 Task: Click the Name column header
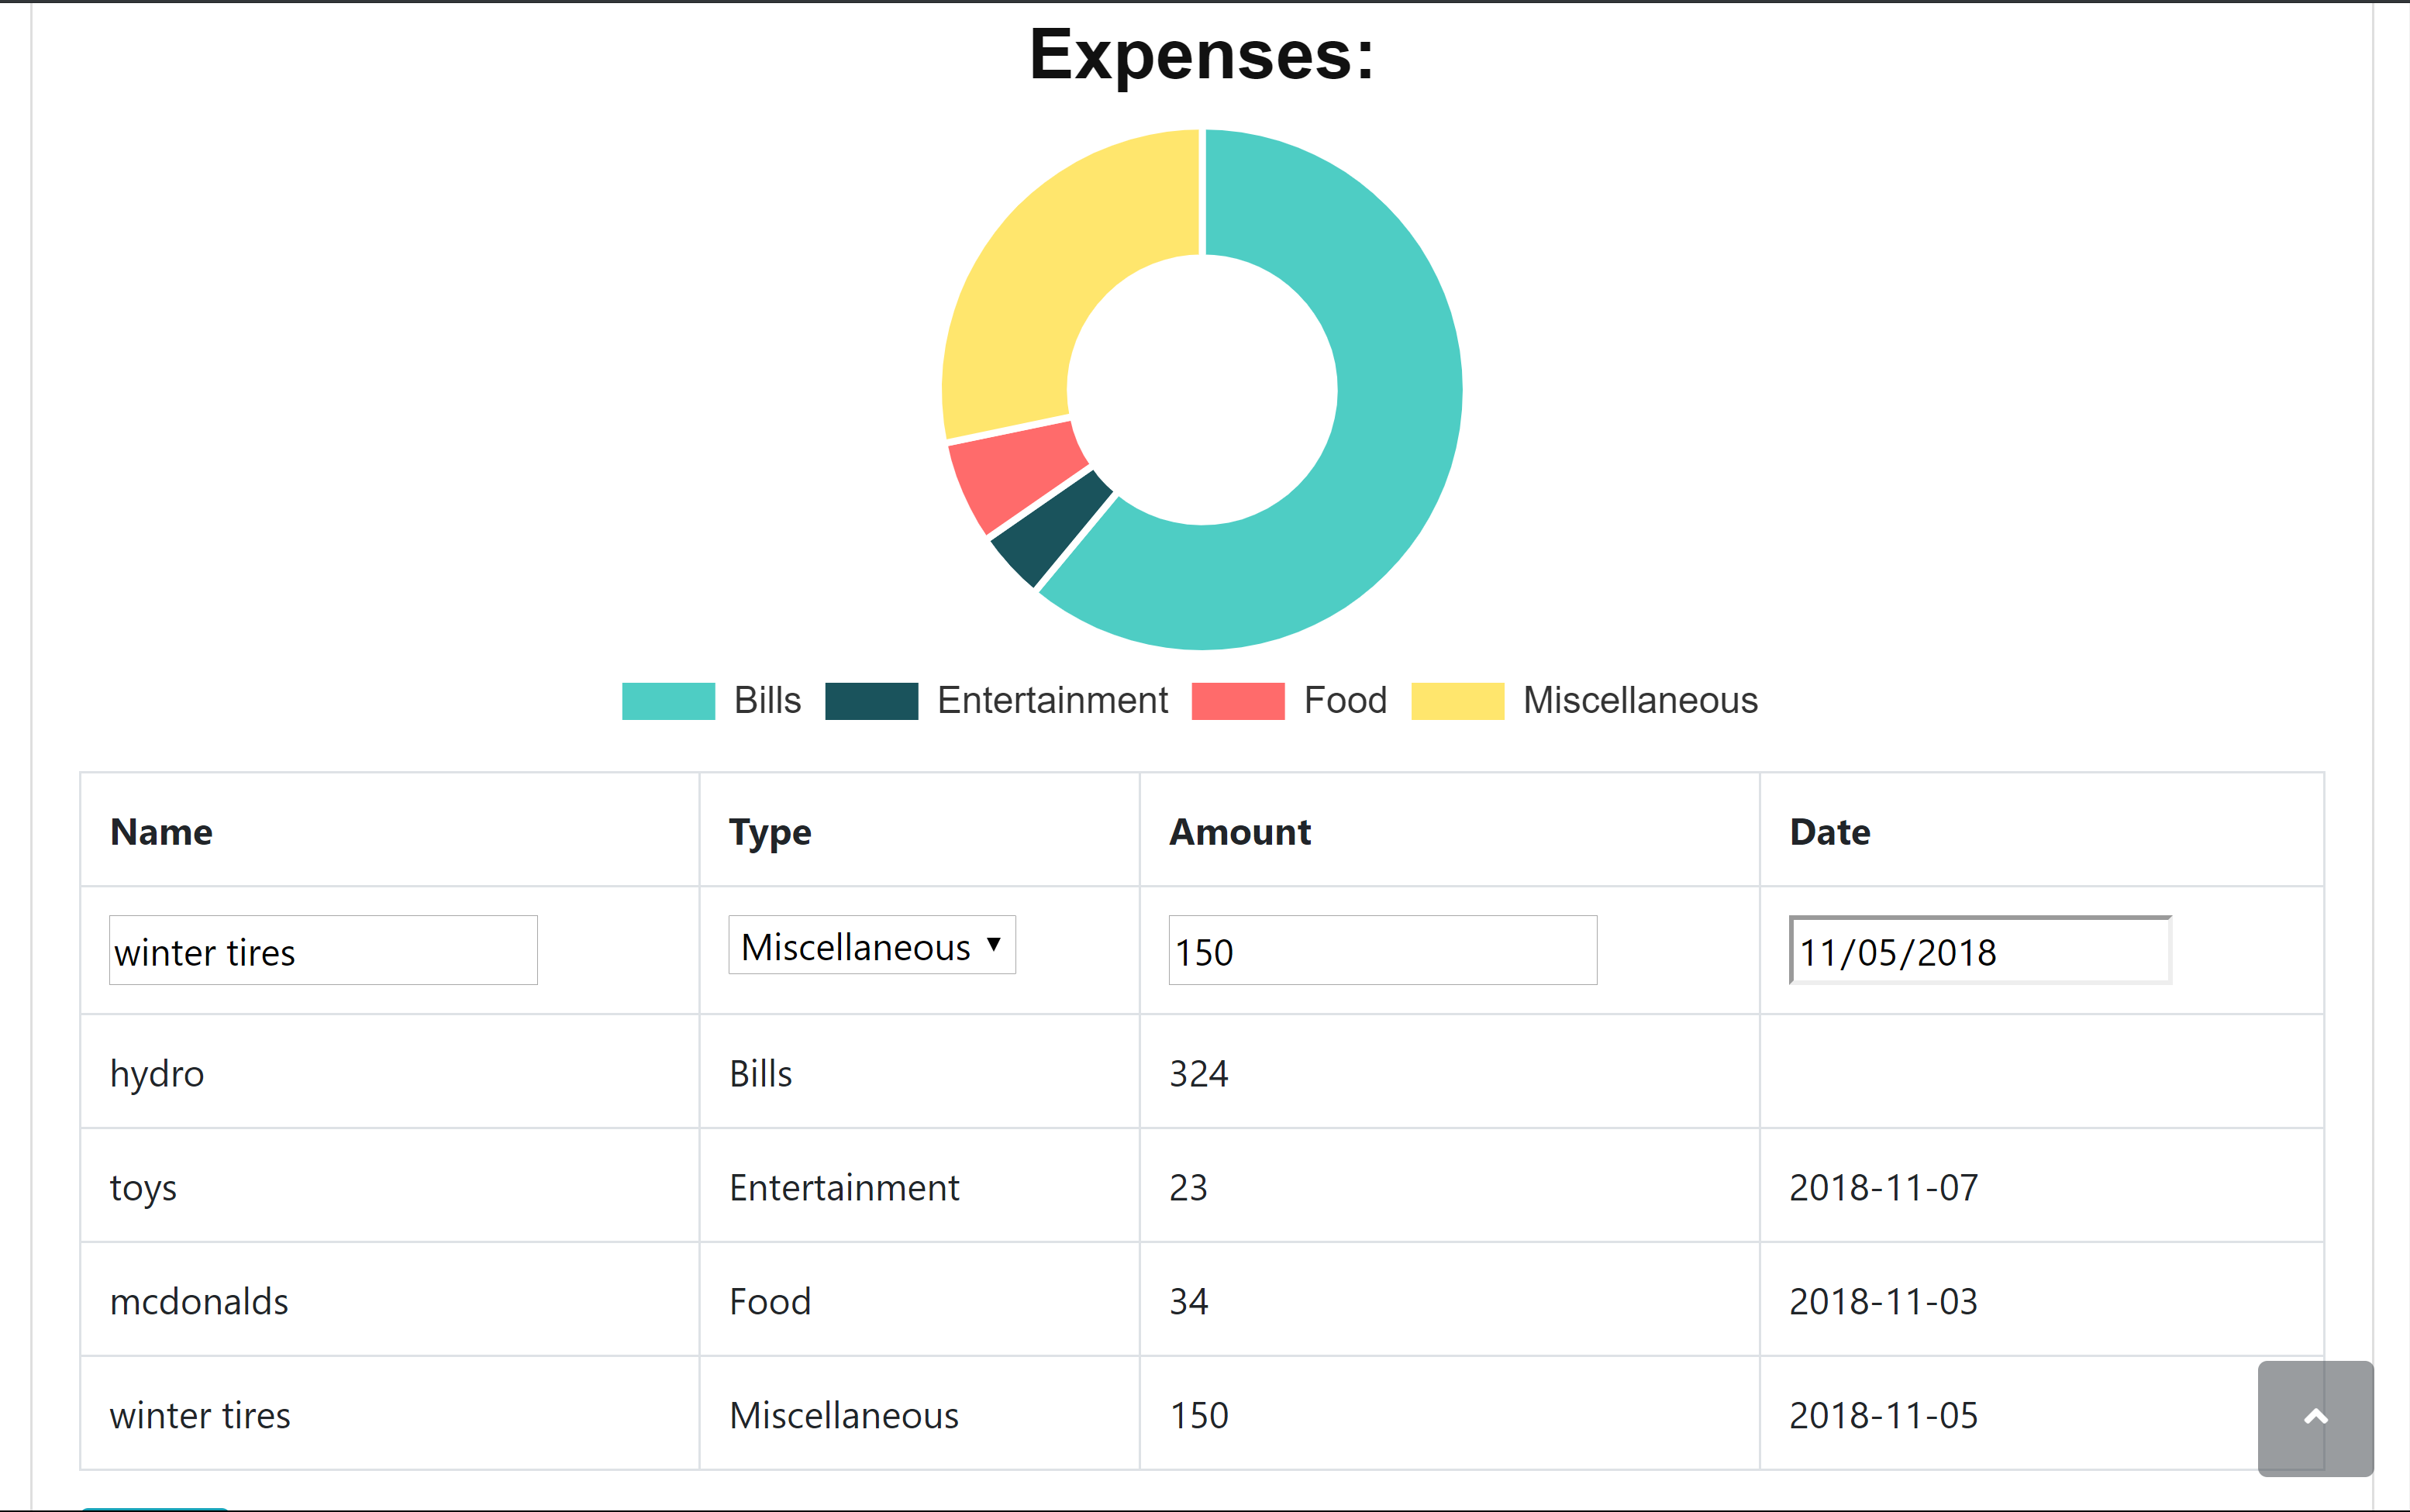[x=161, y=832]
